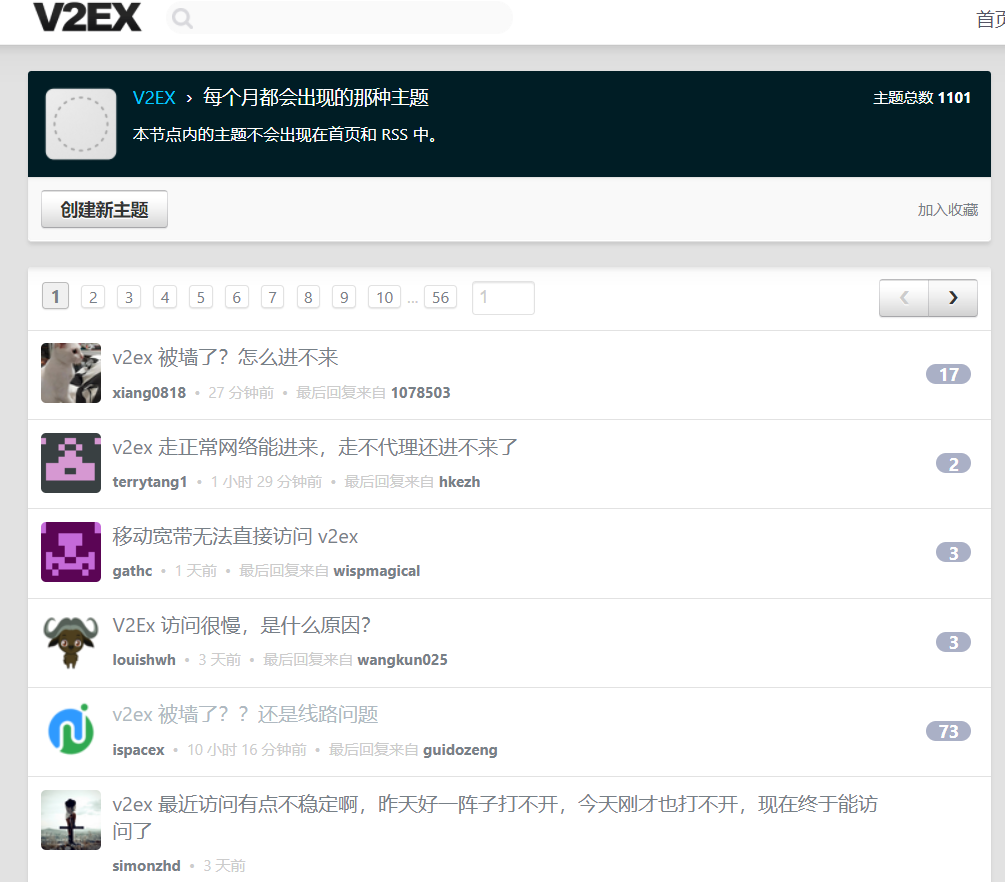Click the search magnifier icon
This screenshot has height=882, width=1005.
(x=182, y=18)
